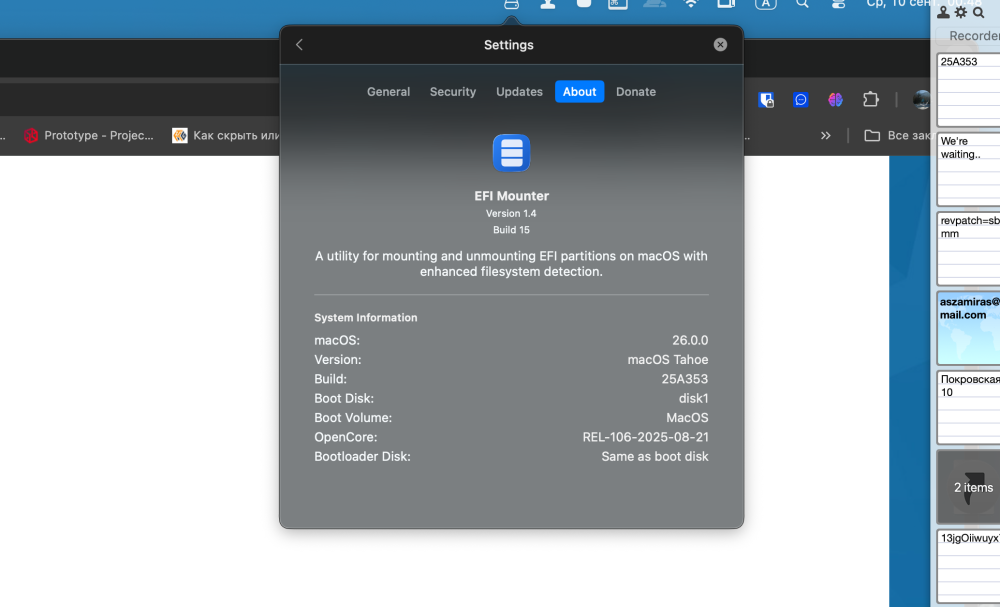This screenshot has width=1000, height=607.
Task: Open the "Prototype - Projec..." bookmark
Action: point(89,135)
